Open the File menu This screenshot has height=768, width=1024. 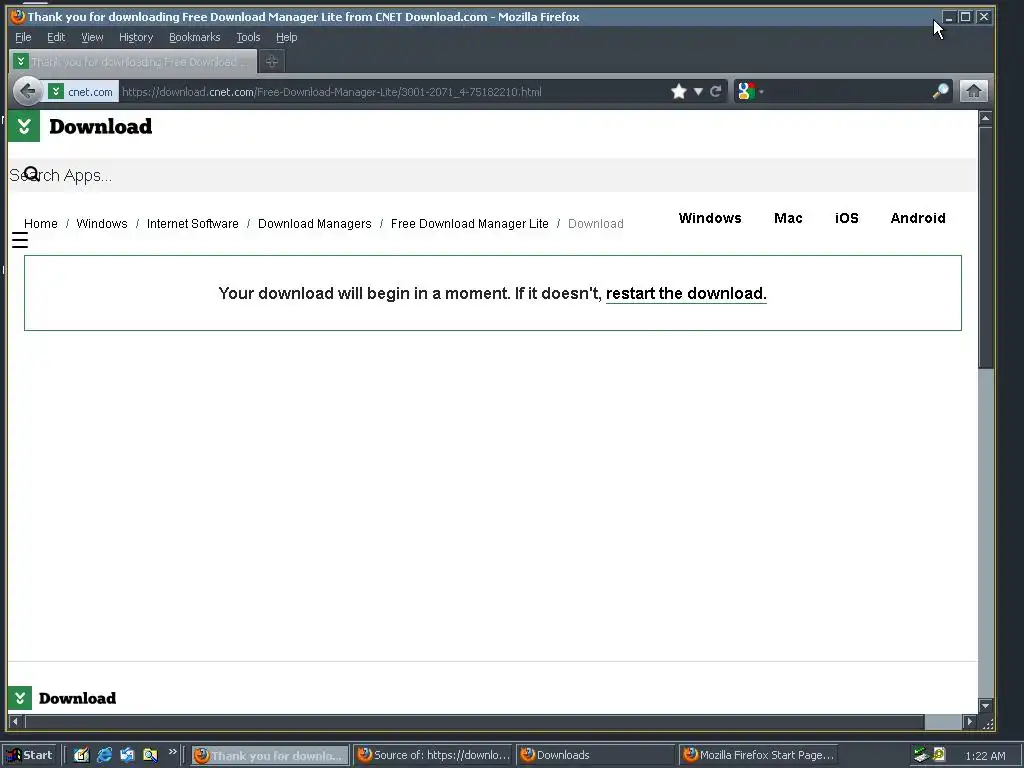pos(23,37)
